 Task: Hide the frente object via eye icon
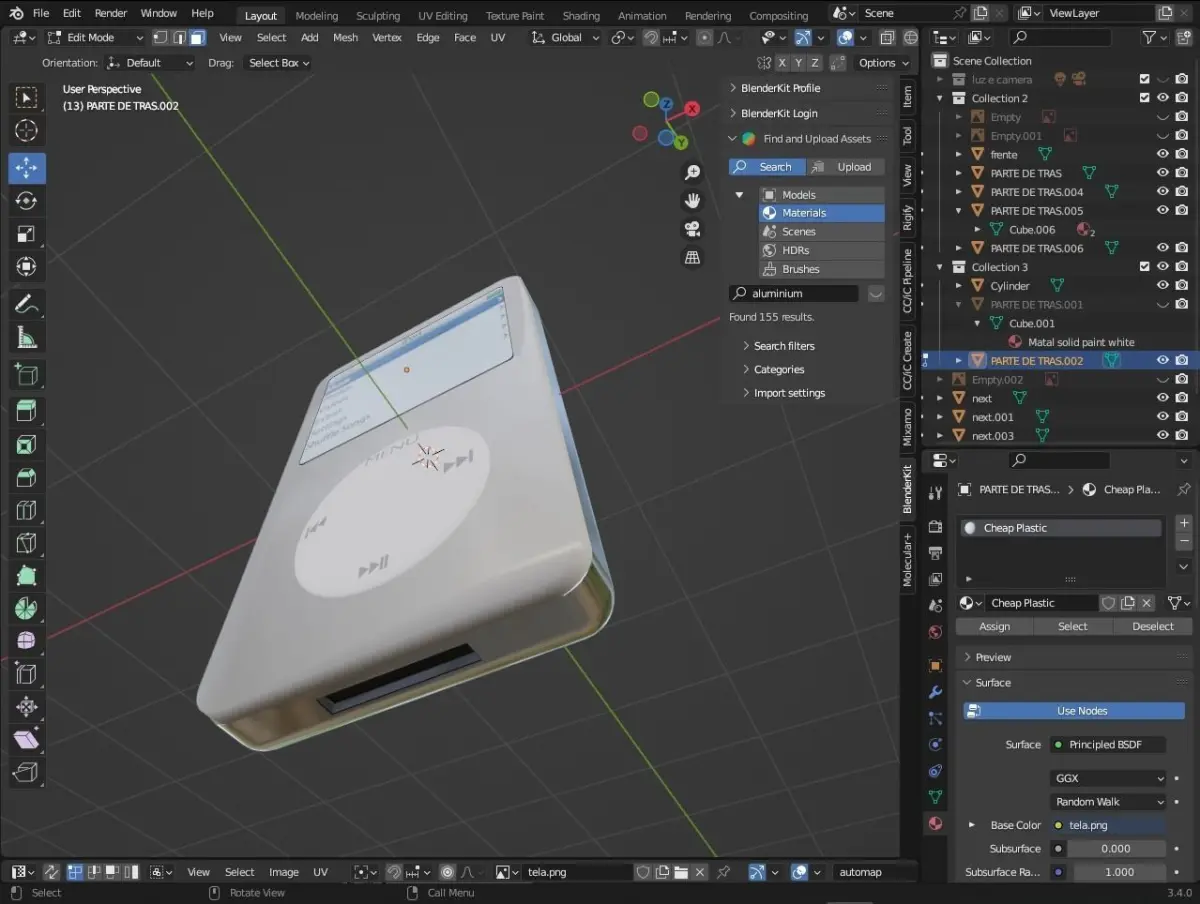pyautogui.click(x=1163, y=154)
